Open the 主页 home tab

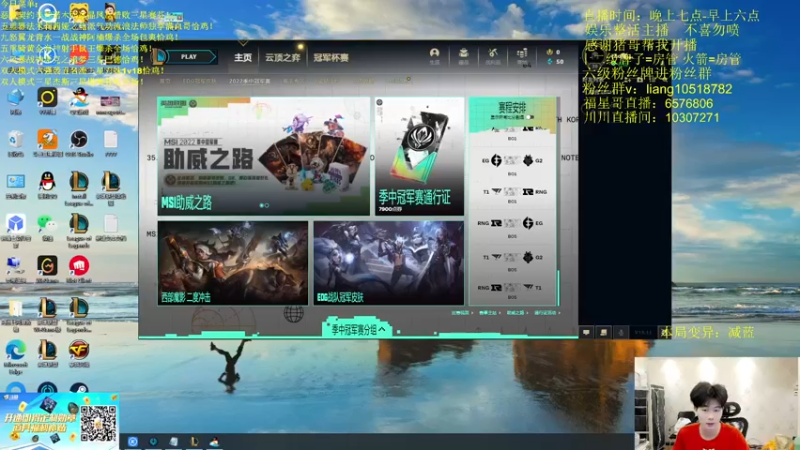243,58
